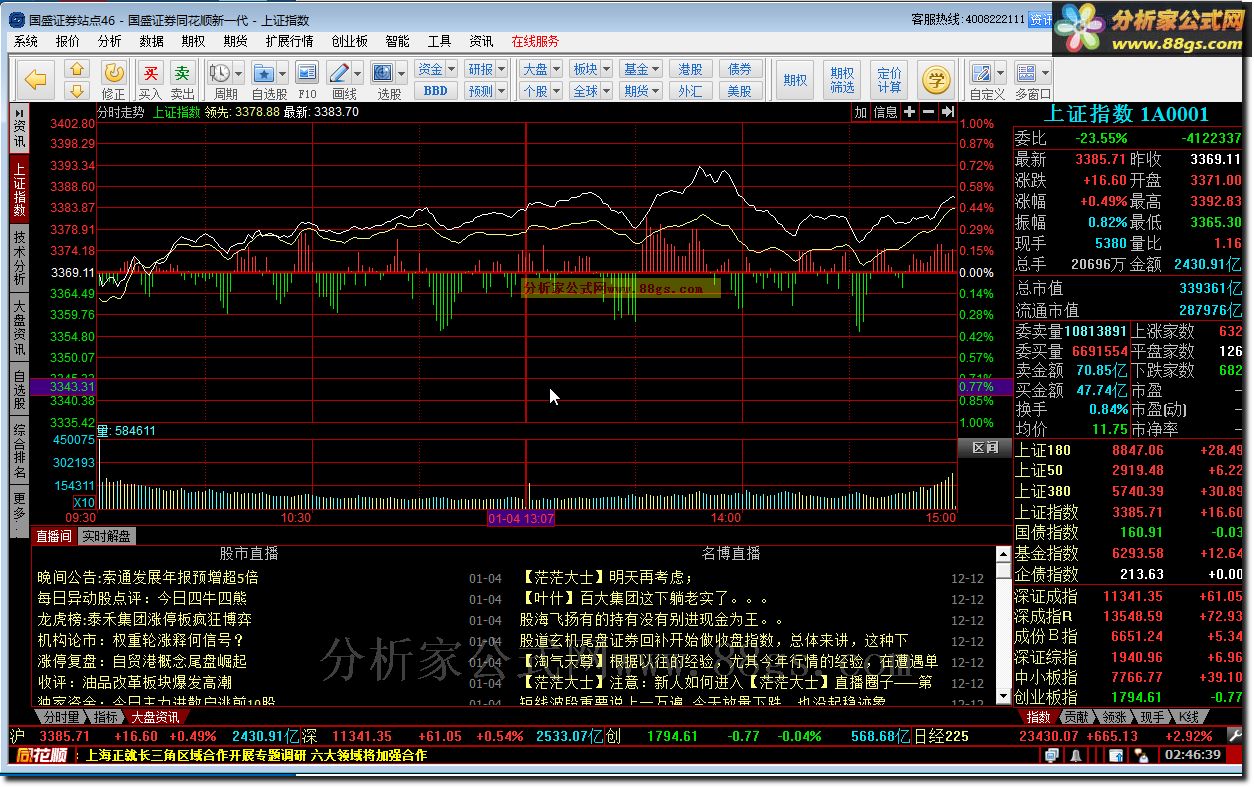The height and width of the screenshot is (787, 1254).
Task: Click the news panel scrollbar down arrow
Action: point(1004,698)
